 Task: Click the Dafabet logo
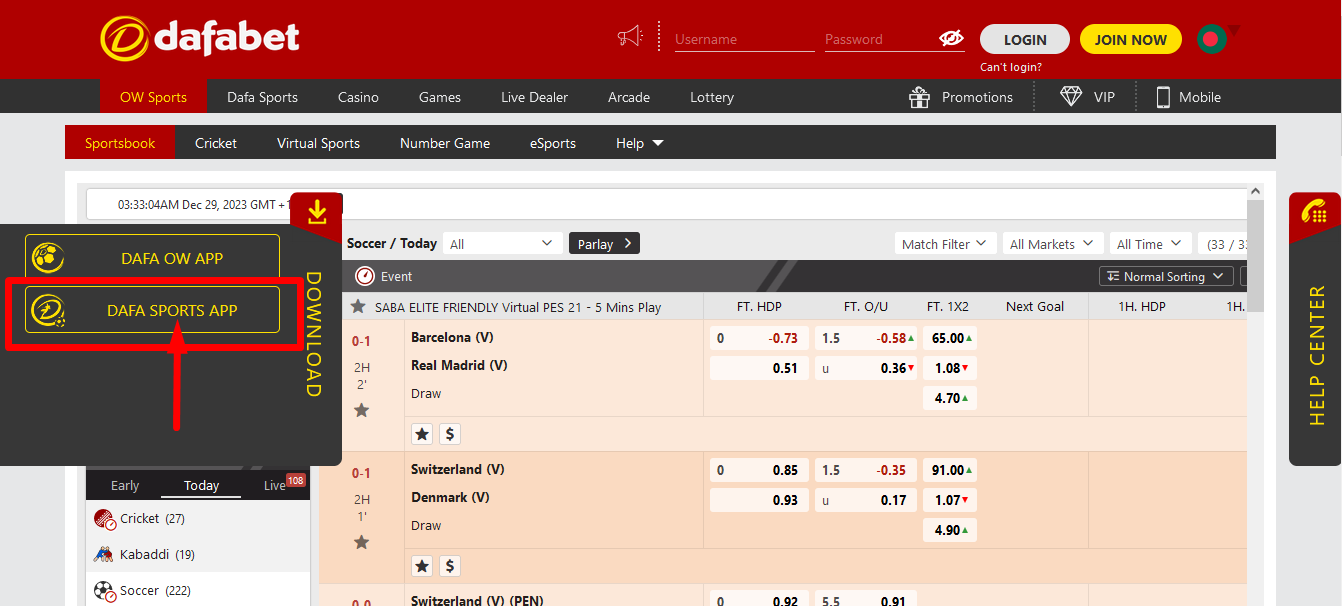(200, 38)
